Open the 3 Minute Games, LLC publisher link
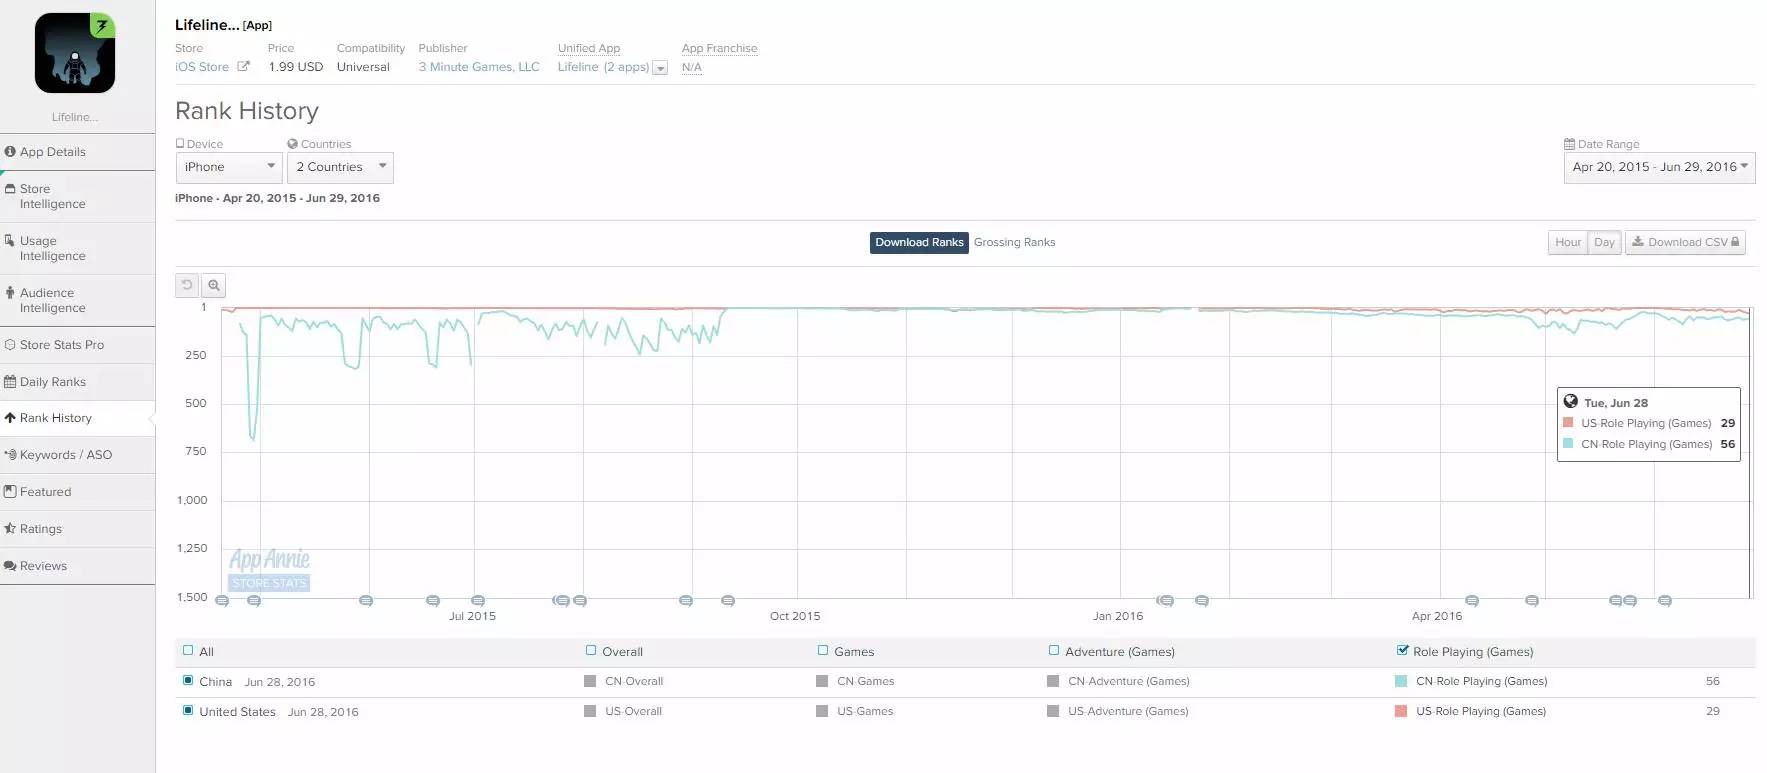1767x773 pixels. 479,67
